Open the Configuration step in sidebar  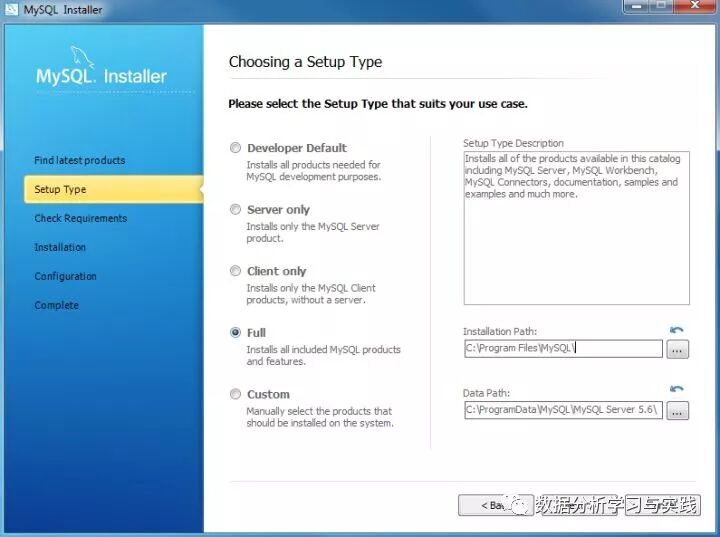(x=65, y=276)
